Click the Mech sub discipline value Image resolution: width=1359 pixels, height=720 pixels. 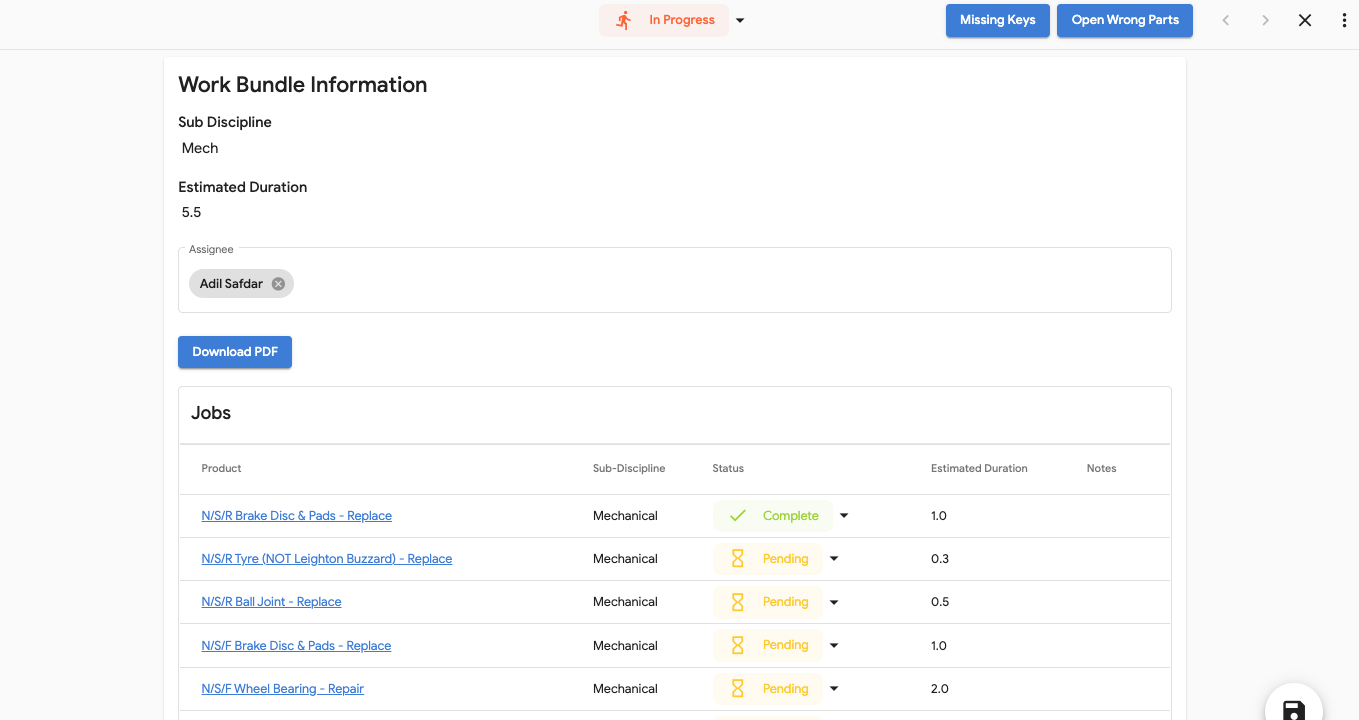pyautogui.click(x=200, y=148)
